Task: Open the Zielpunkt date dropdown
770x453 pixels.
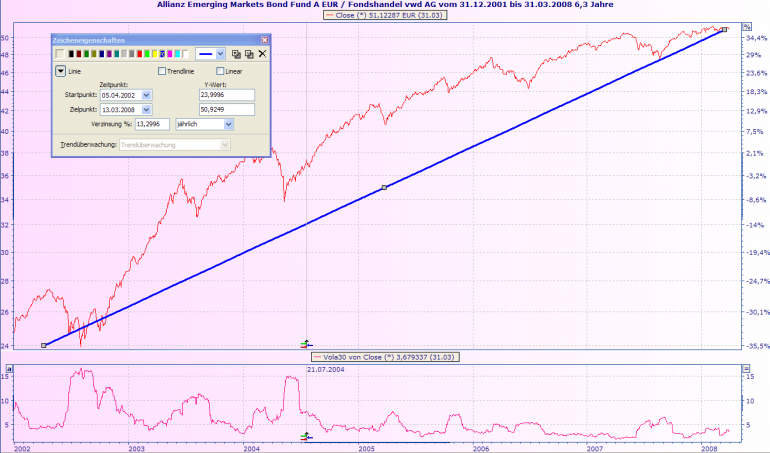Action: 146,109
